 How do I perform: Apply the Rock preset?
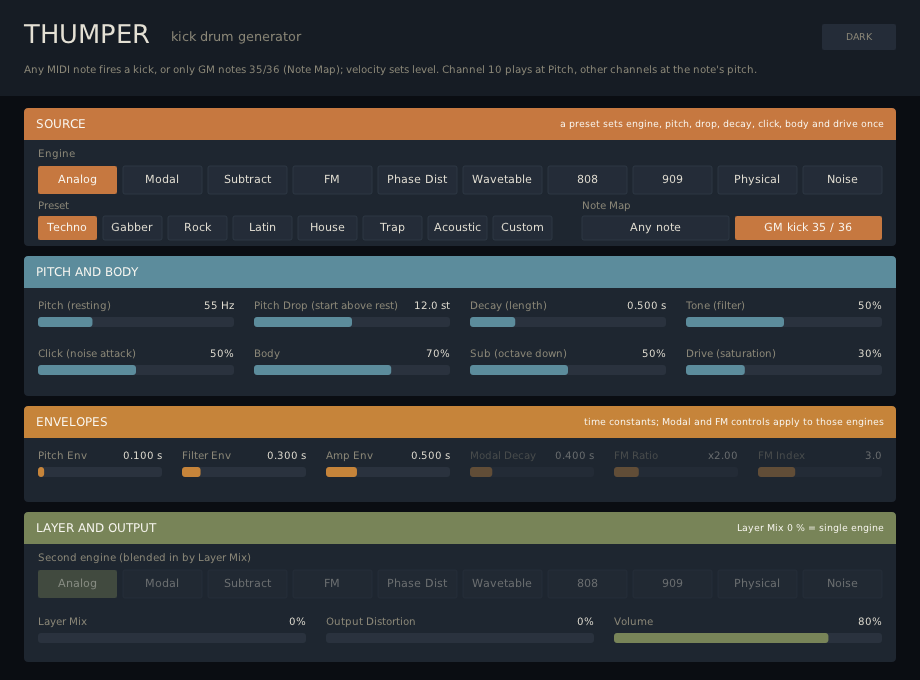pos(197,228)
